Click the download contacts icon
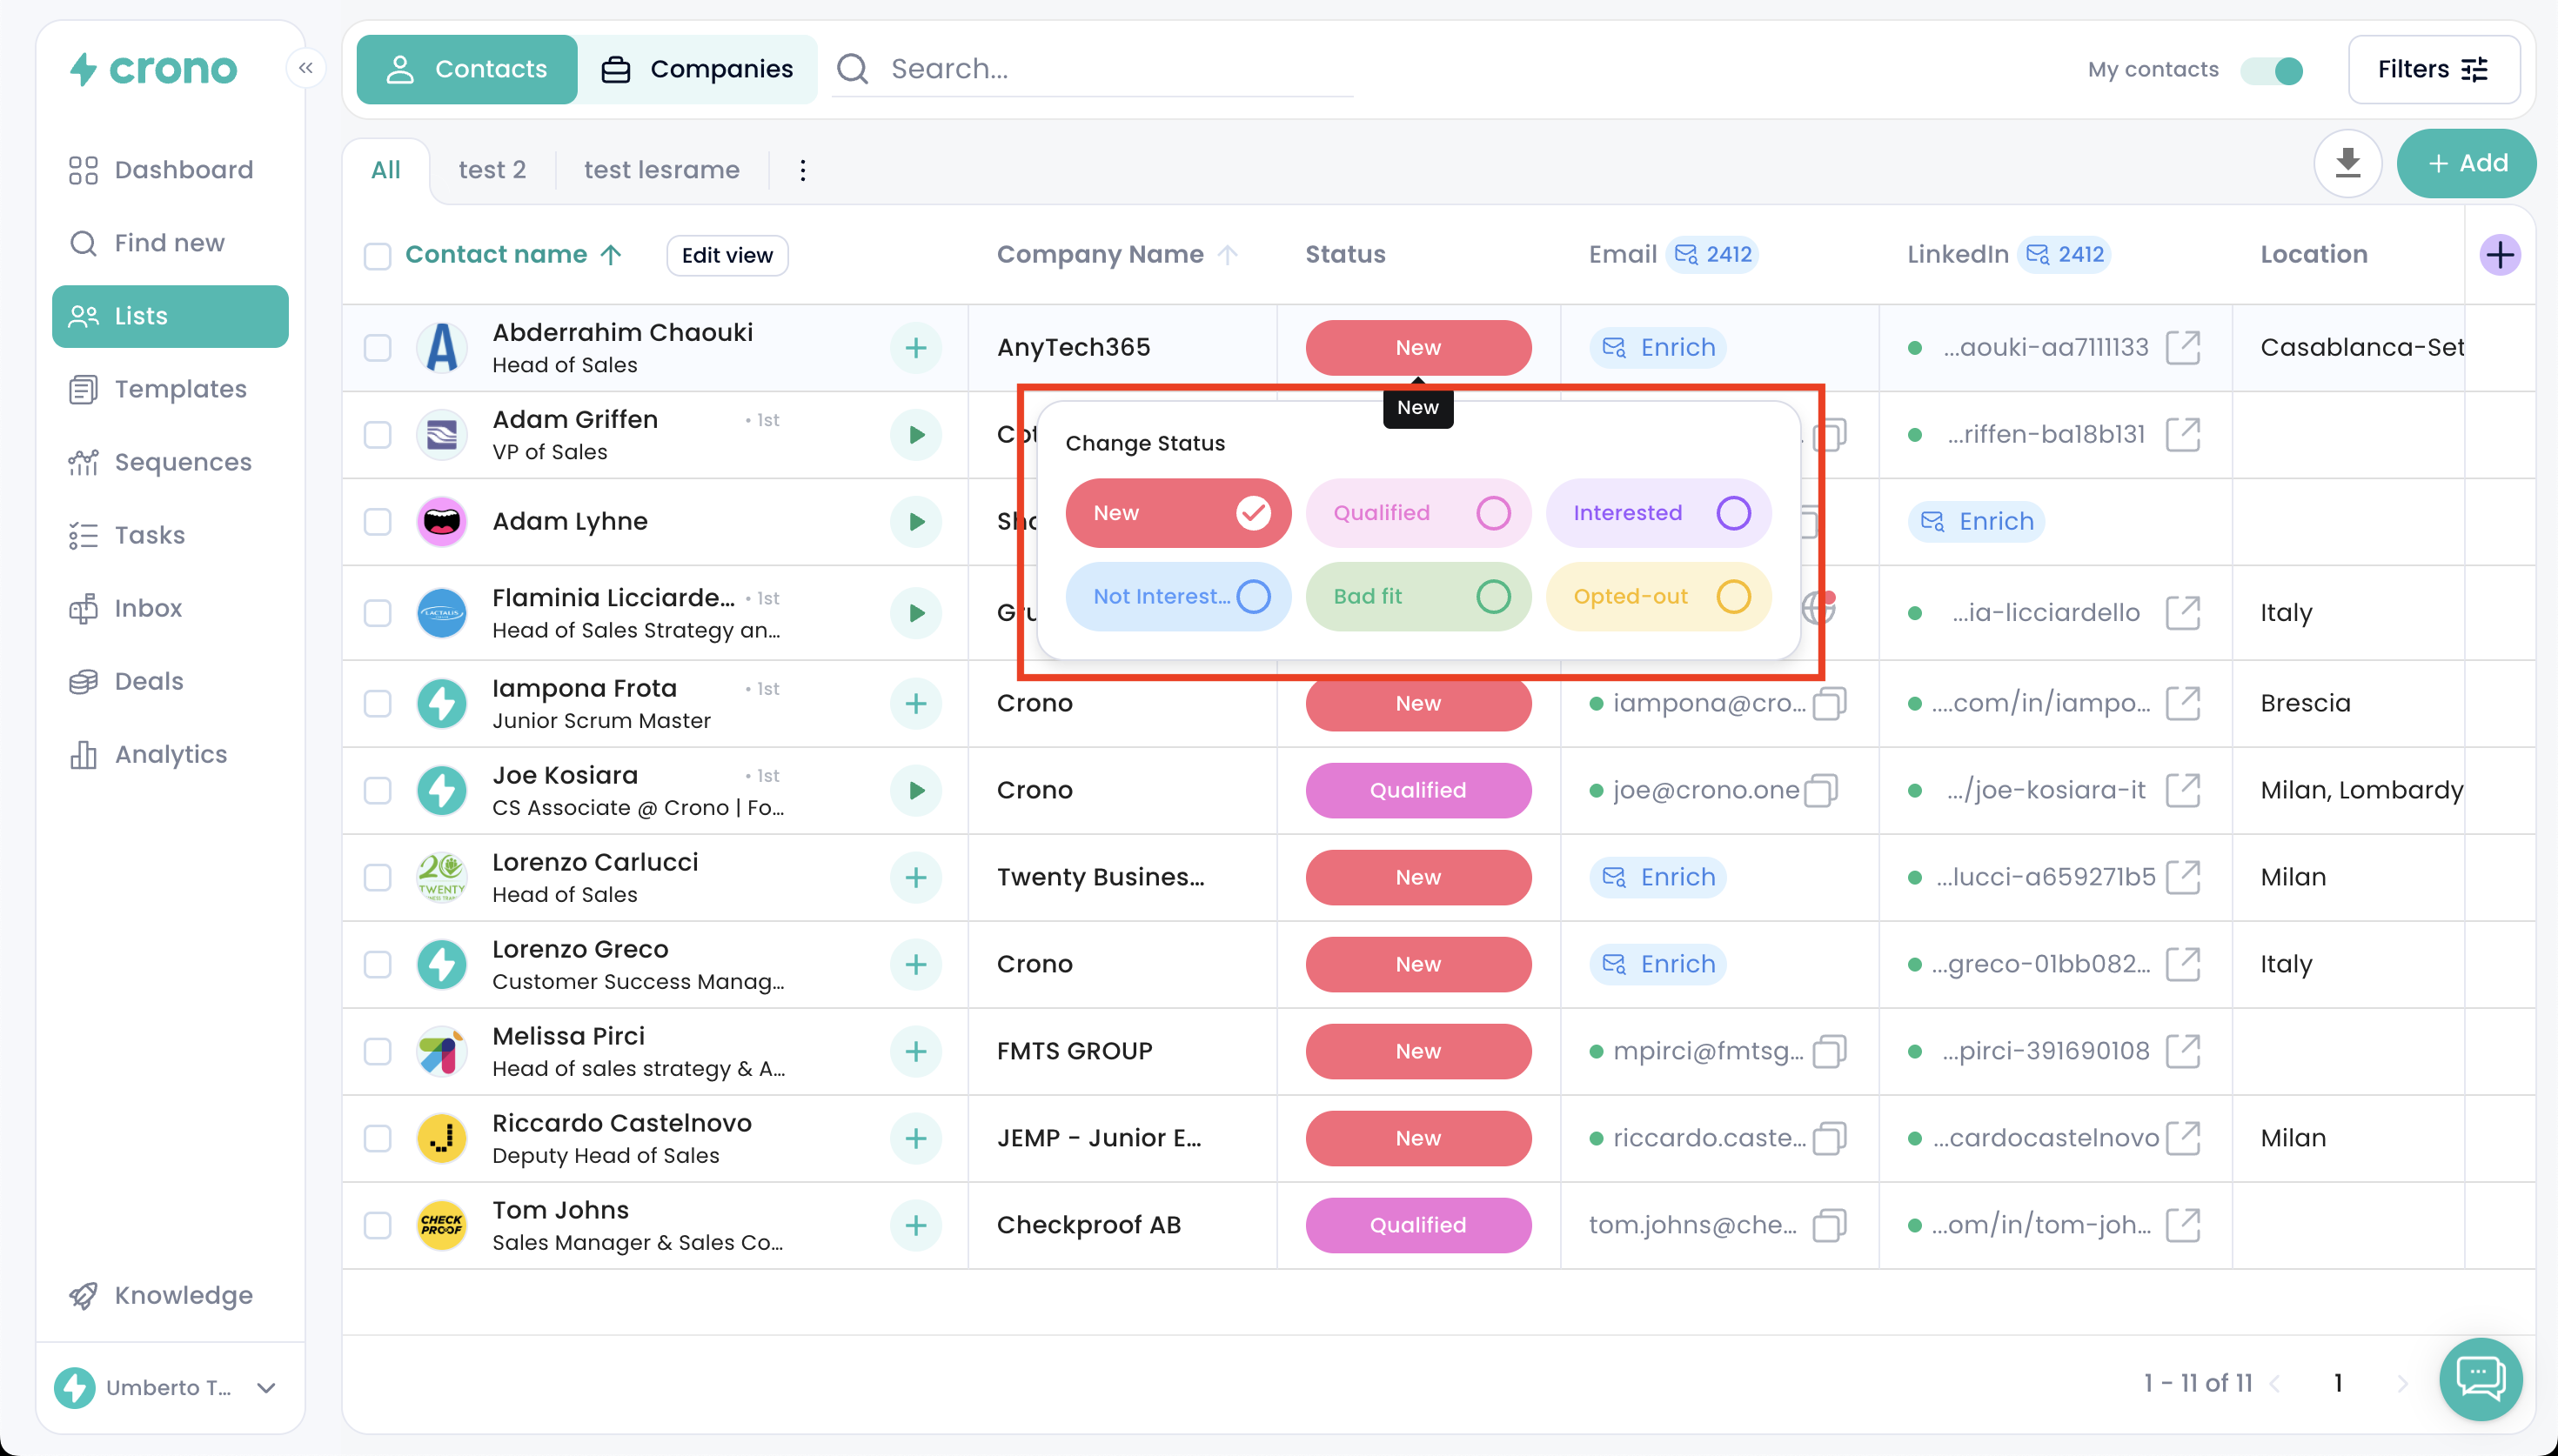 pyautogui.click(x=2347, y=164)
